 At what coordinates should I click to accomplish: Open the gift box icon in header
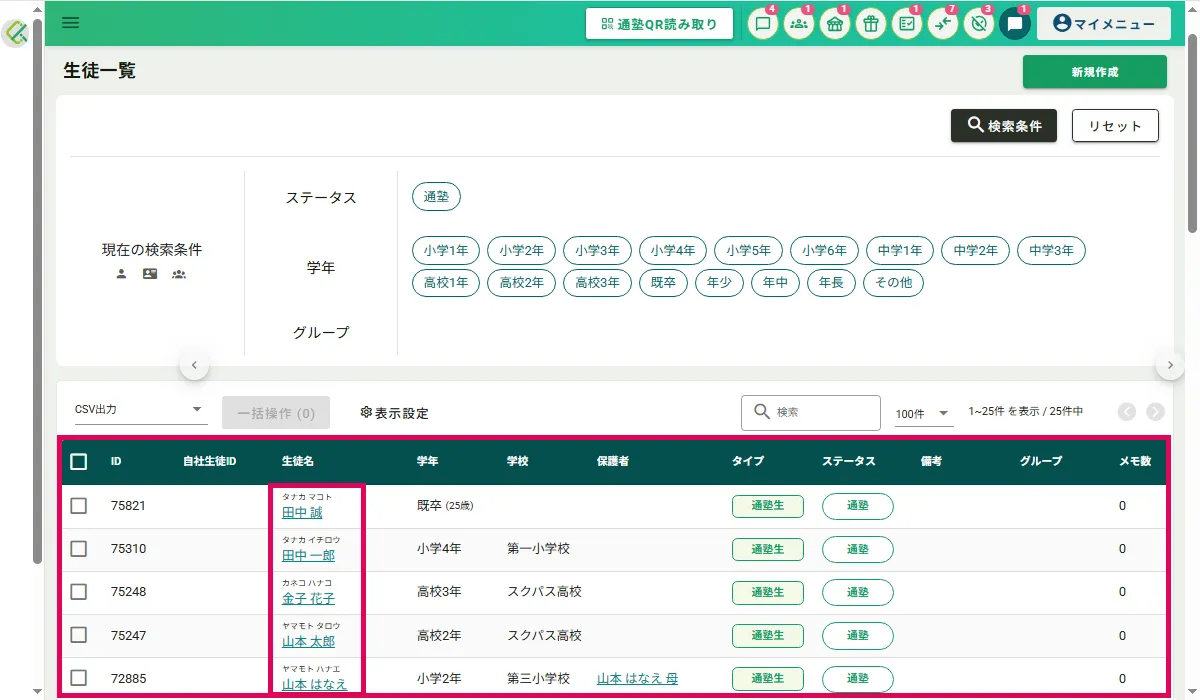point(871,24)
